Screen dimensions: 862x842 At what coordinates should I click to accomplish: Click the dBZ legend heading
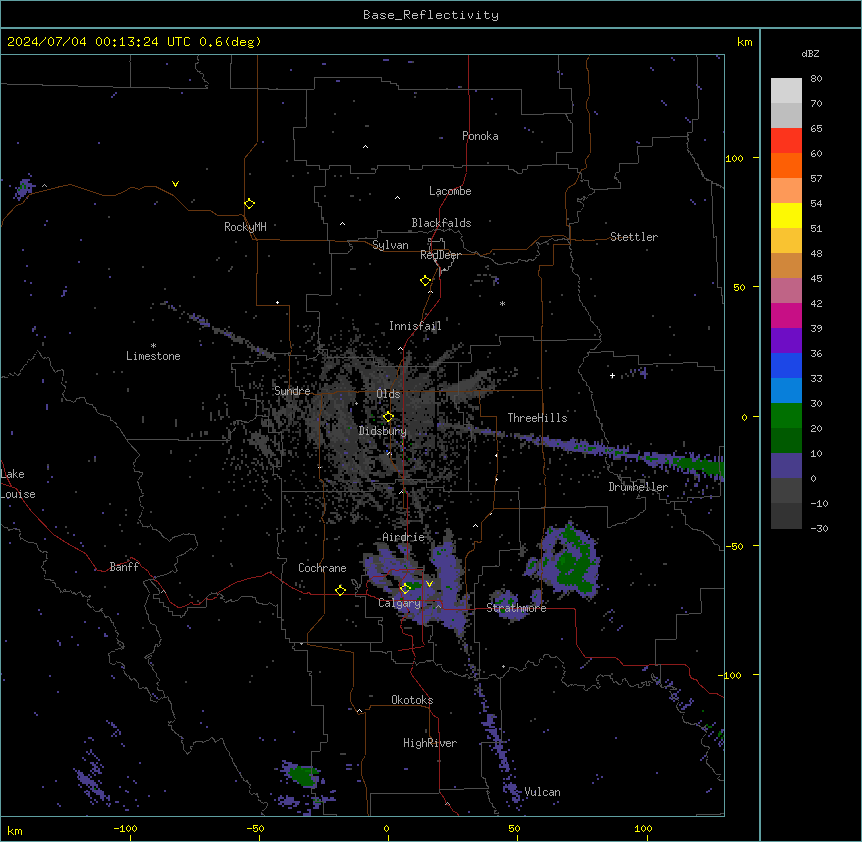[810, 54]
